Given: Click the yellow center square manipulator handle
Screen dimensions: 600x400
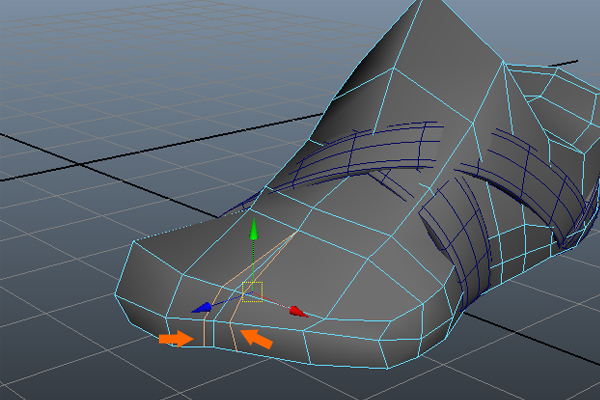Looking at the screenshot, I should click(253, 292).
